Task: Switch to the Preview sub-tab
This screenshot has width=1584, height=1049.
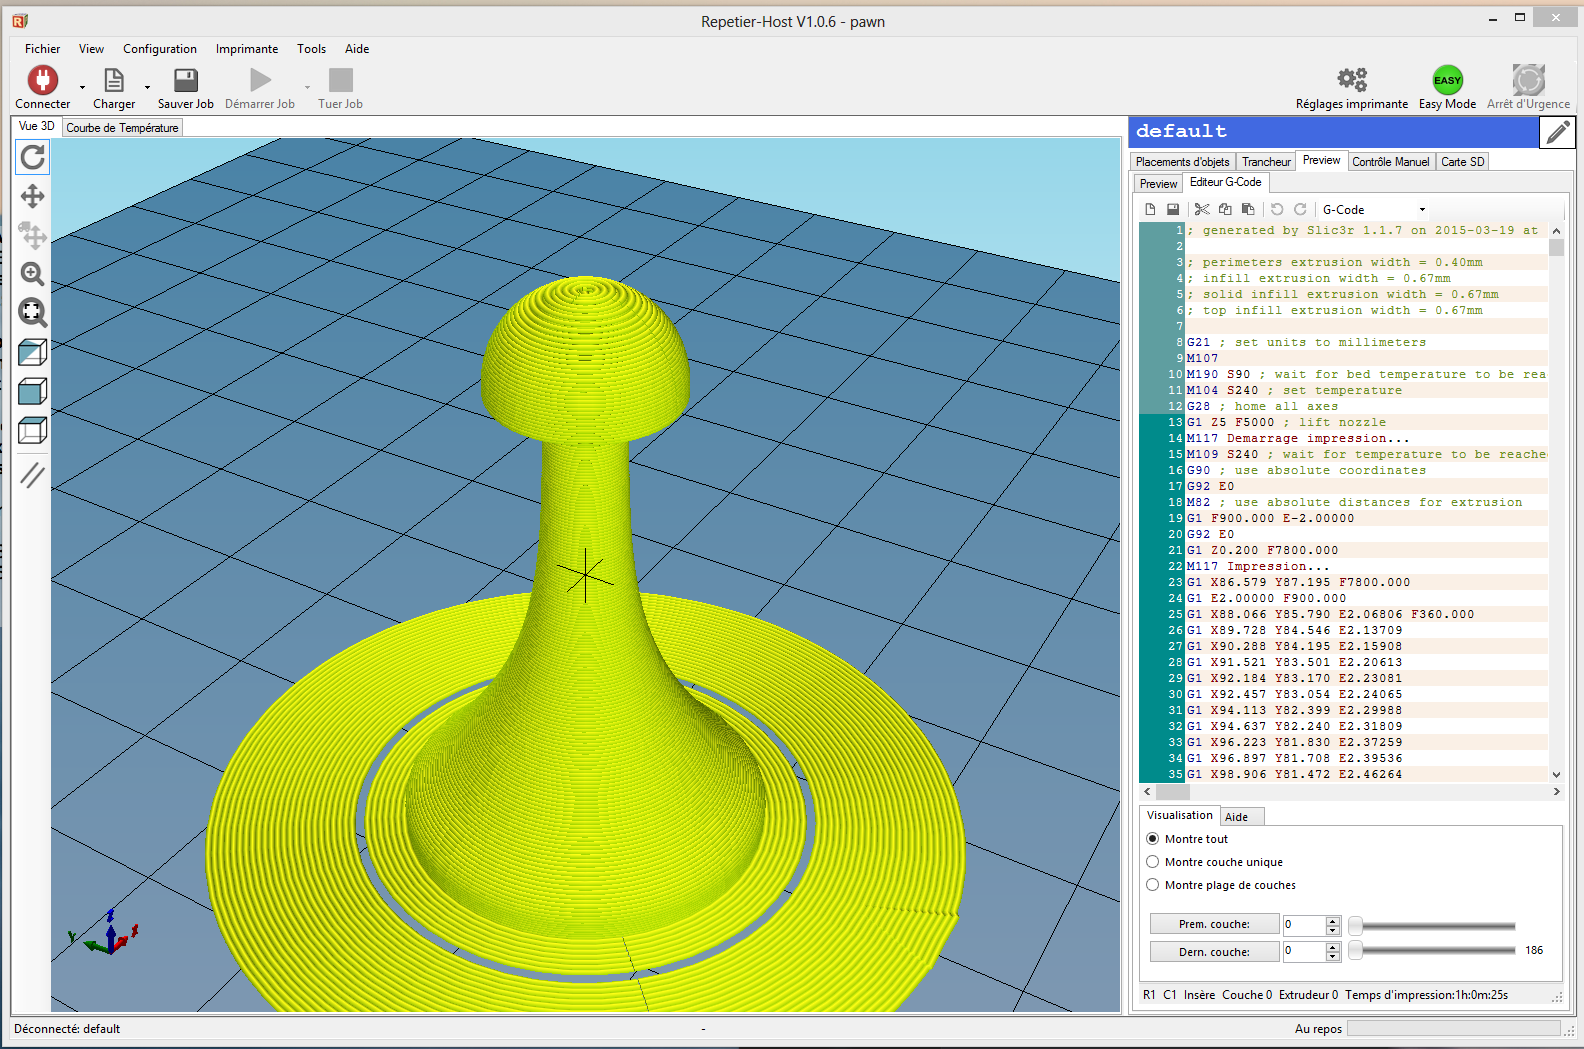Action: 1158,184
